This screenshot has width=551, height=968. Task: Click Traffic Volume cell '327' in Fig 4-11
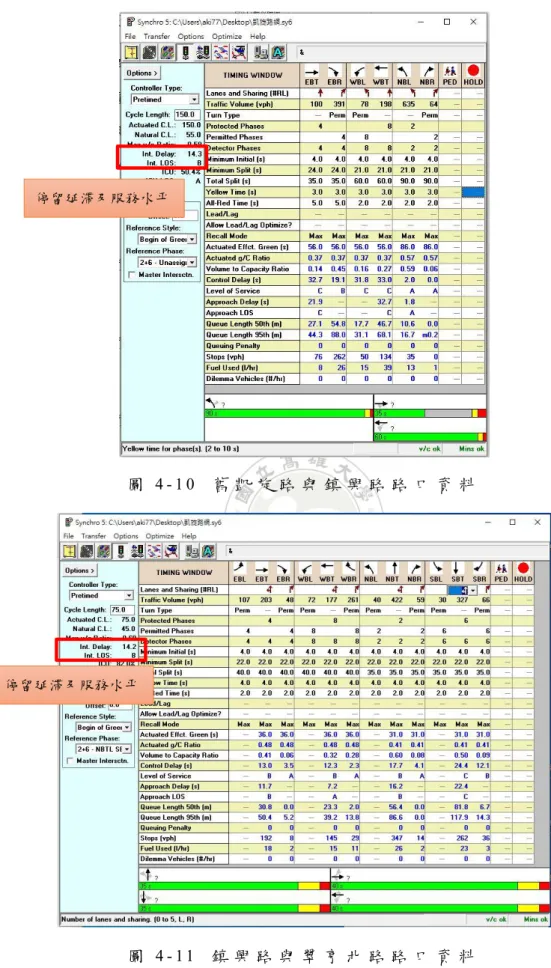tap(460, 599)
